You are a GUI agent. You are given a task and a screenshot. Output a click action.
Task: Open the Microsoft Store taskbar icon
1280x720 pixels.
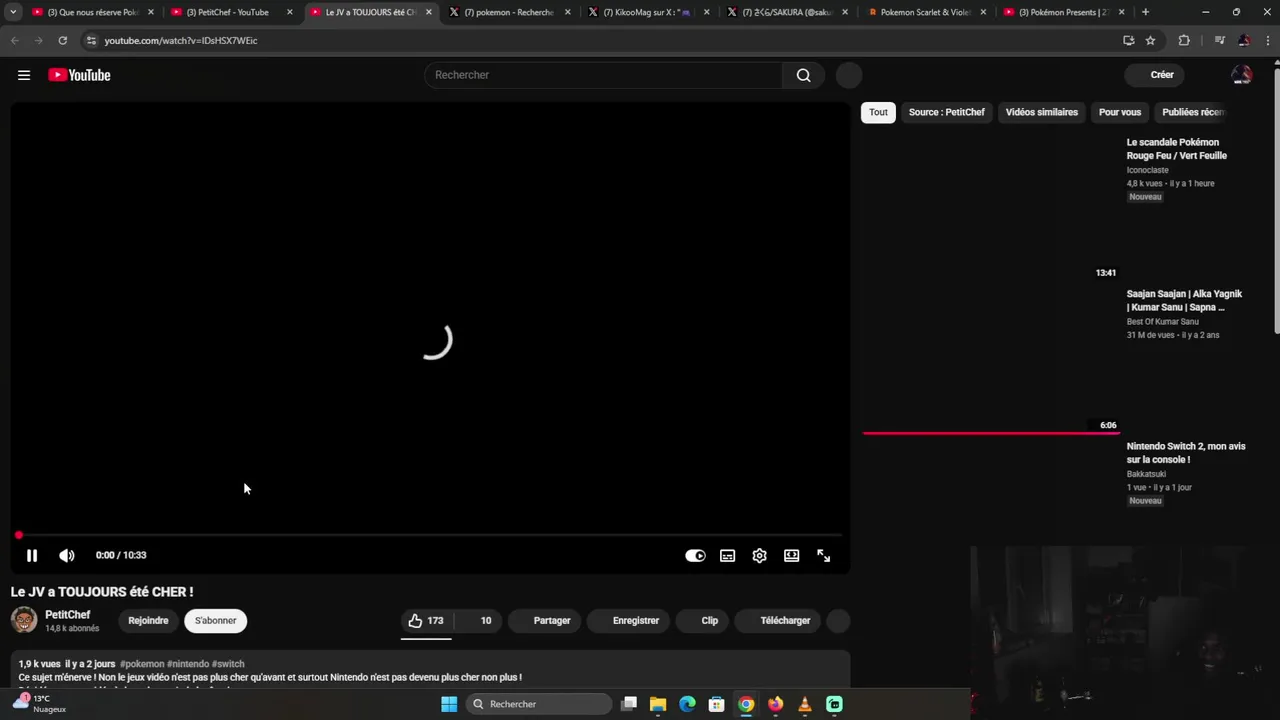point(716,704)
